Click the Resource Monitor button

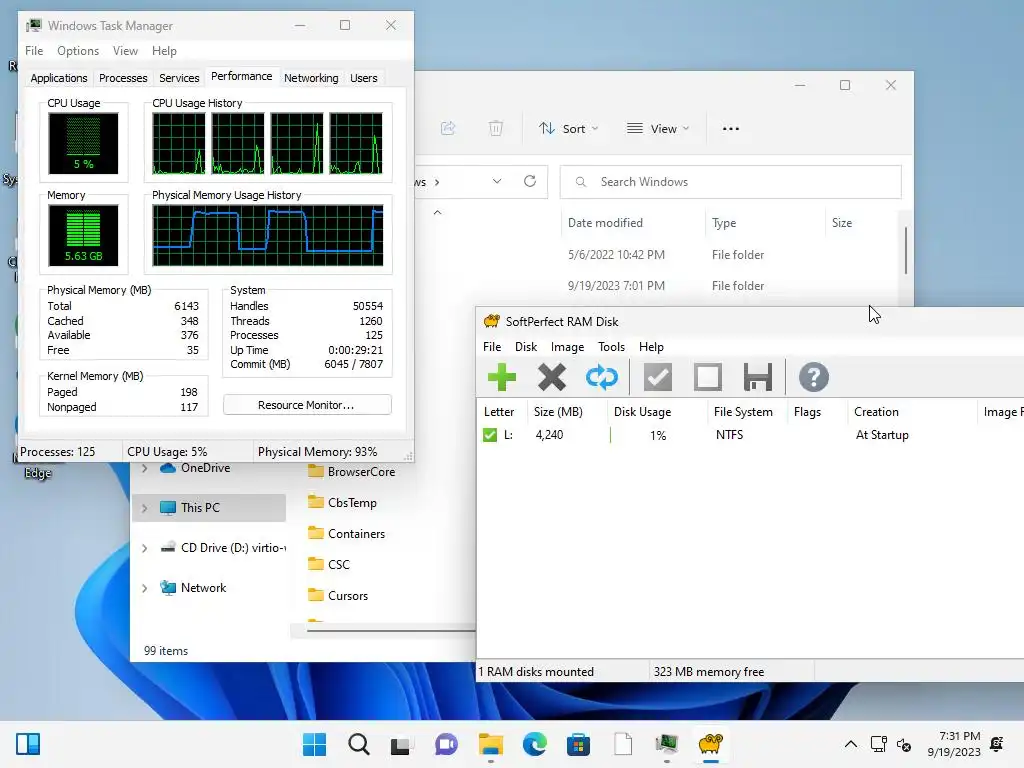(x=307, y=405)
